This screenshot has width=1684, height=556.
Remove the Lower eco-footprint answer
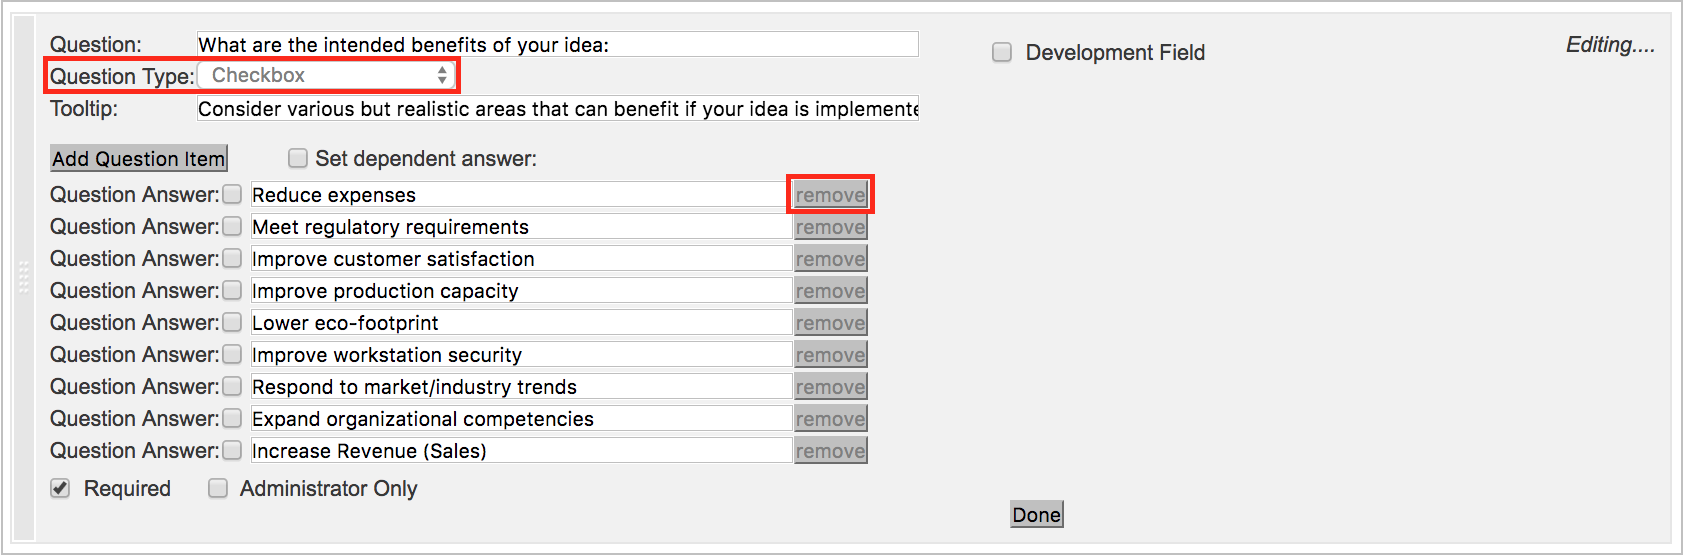(830, 323)
